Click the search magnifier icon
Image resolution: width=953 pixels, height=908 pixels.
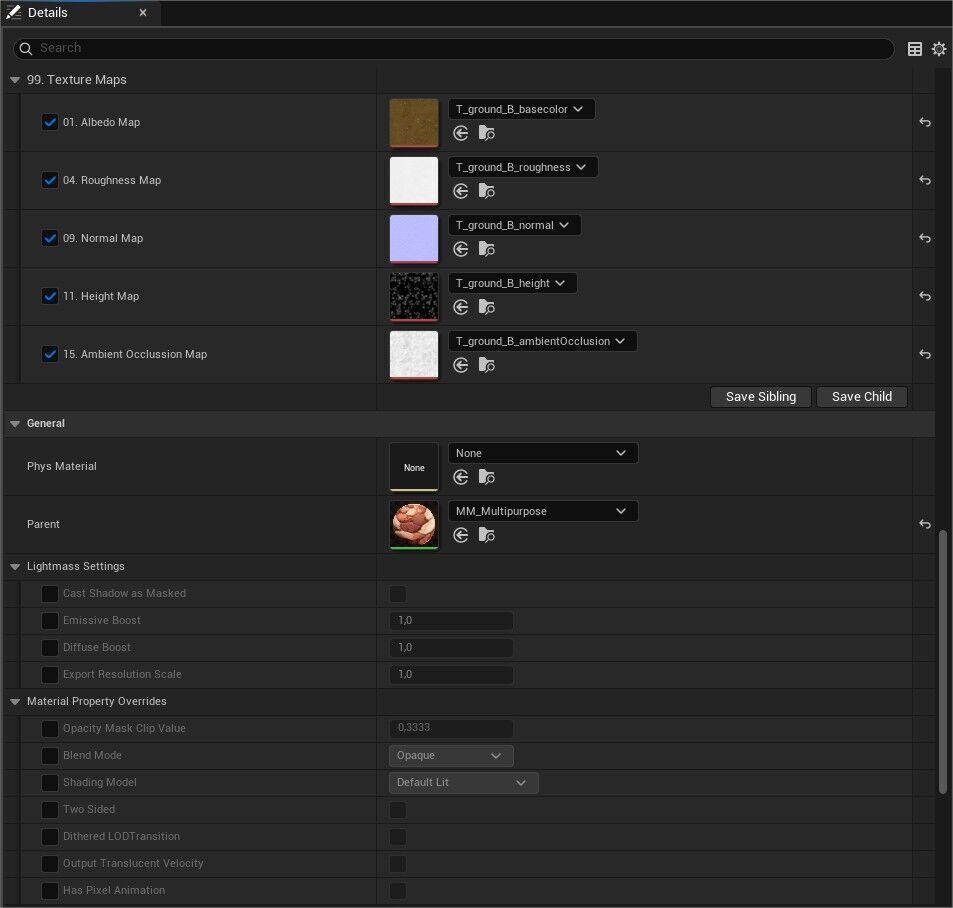click(26, 49)
